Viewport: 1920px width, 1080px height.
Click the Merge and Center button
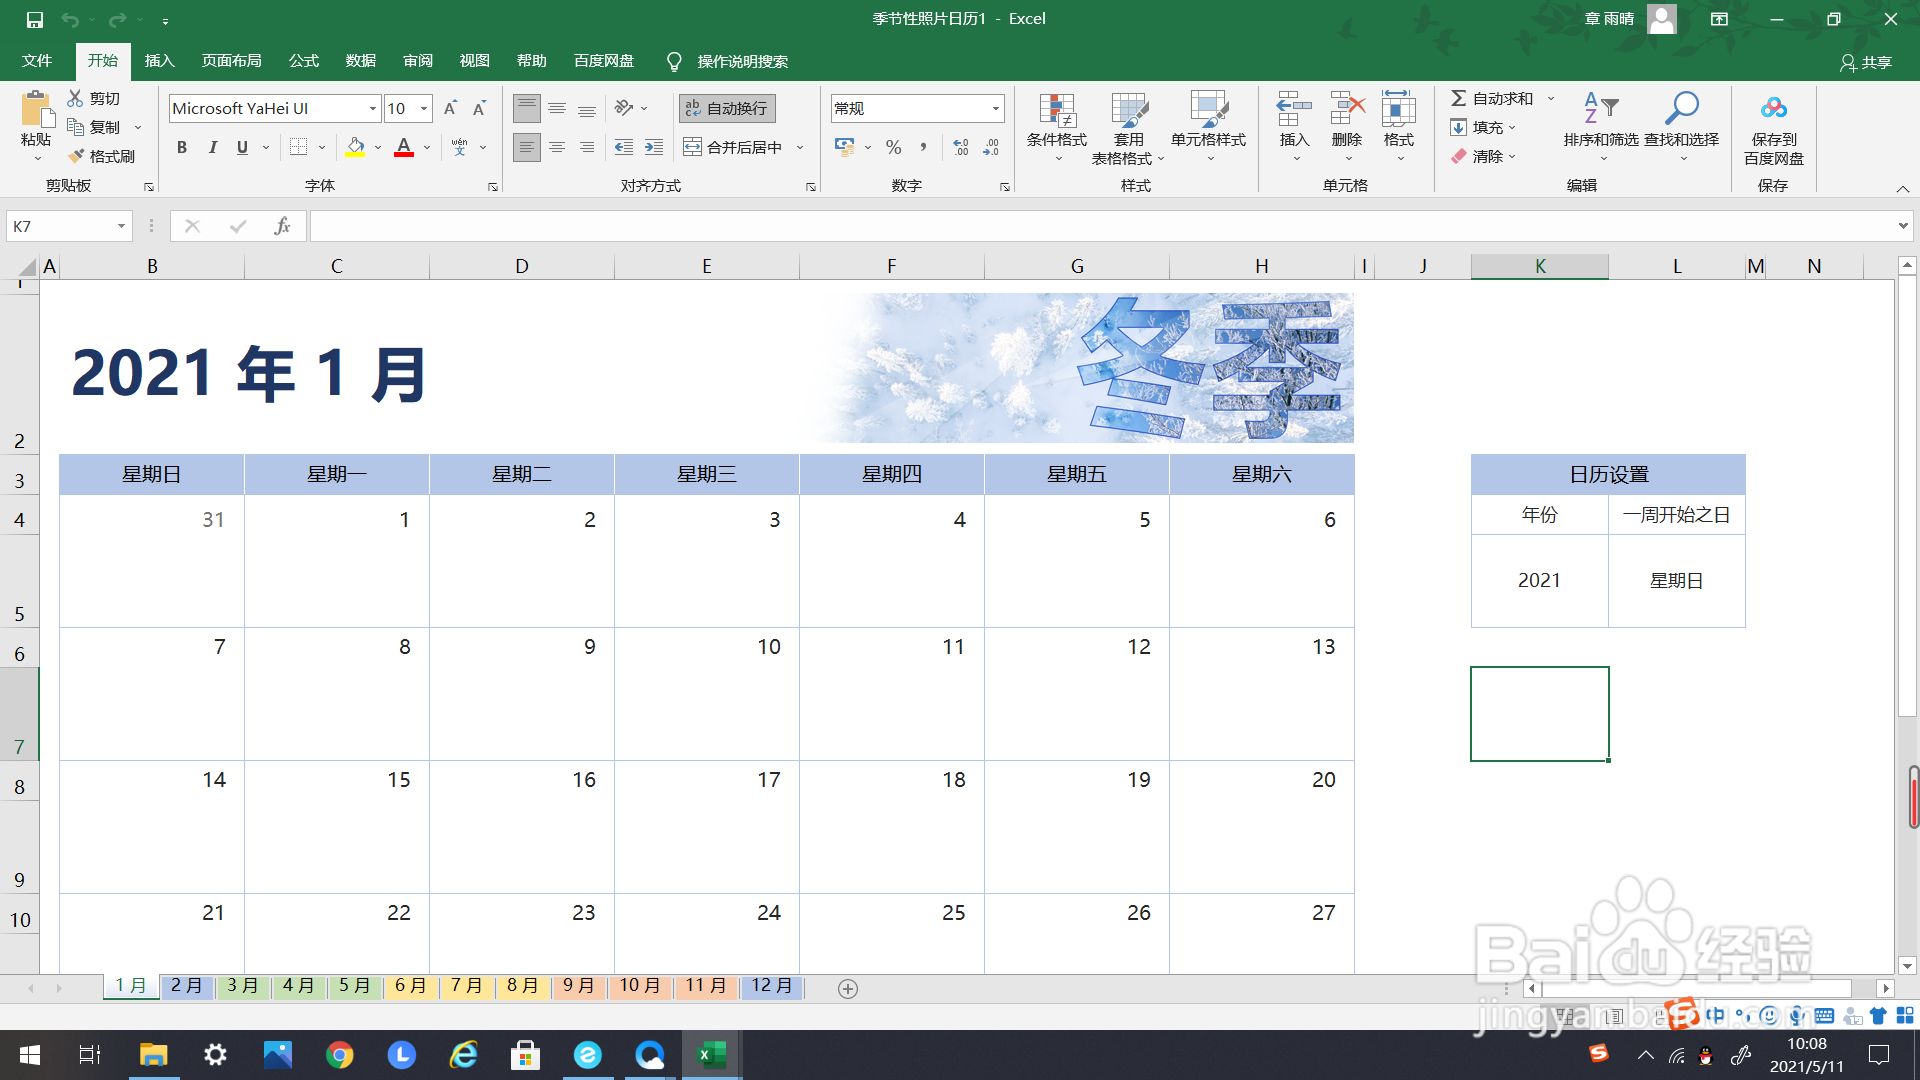click(734, 147)
